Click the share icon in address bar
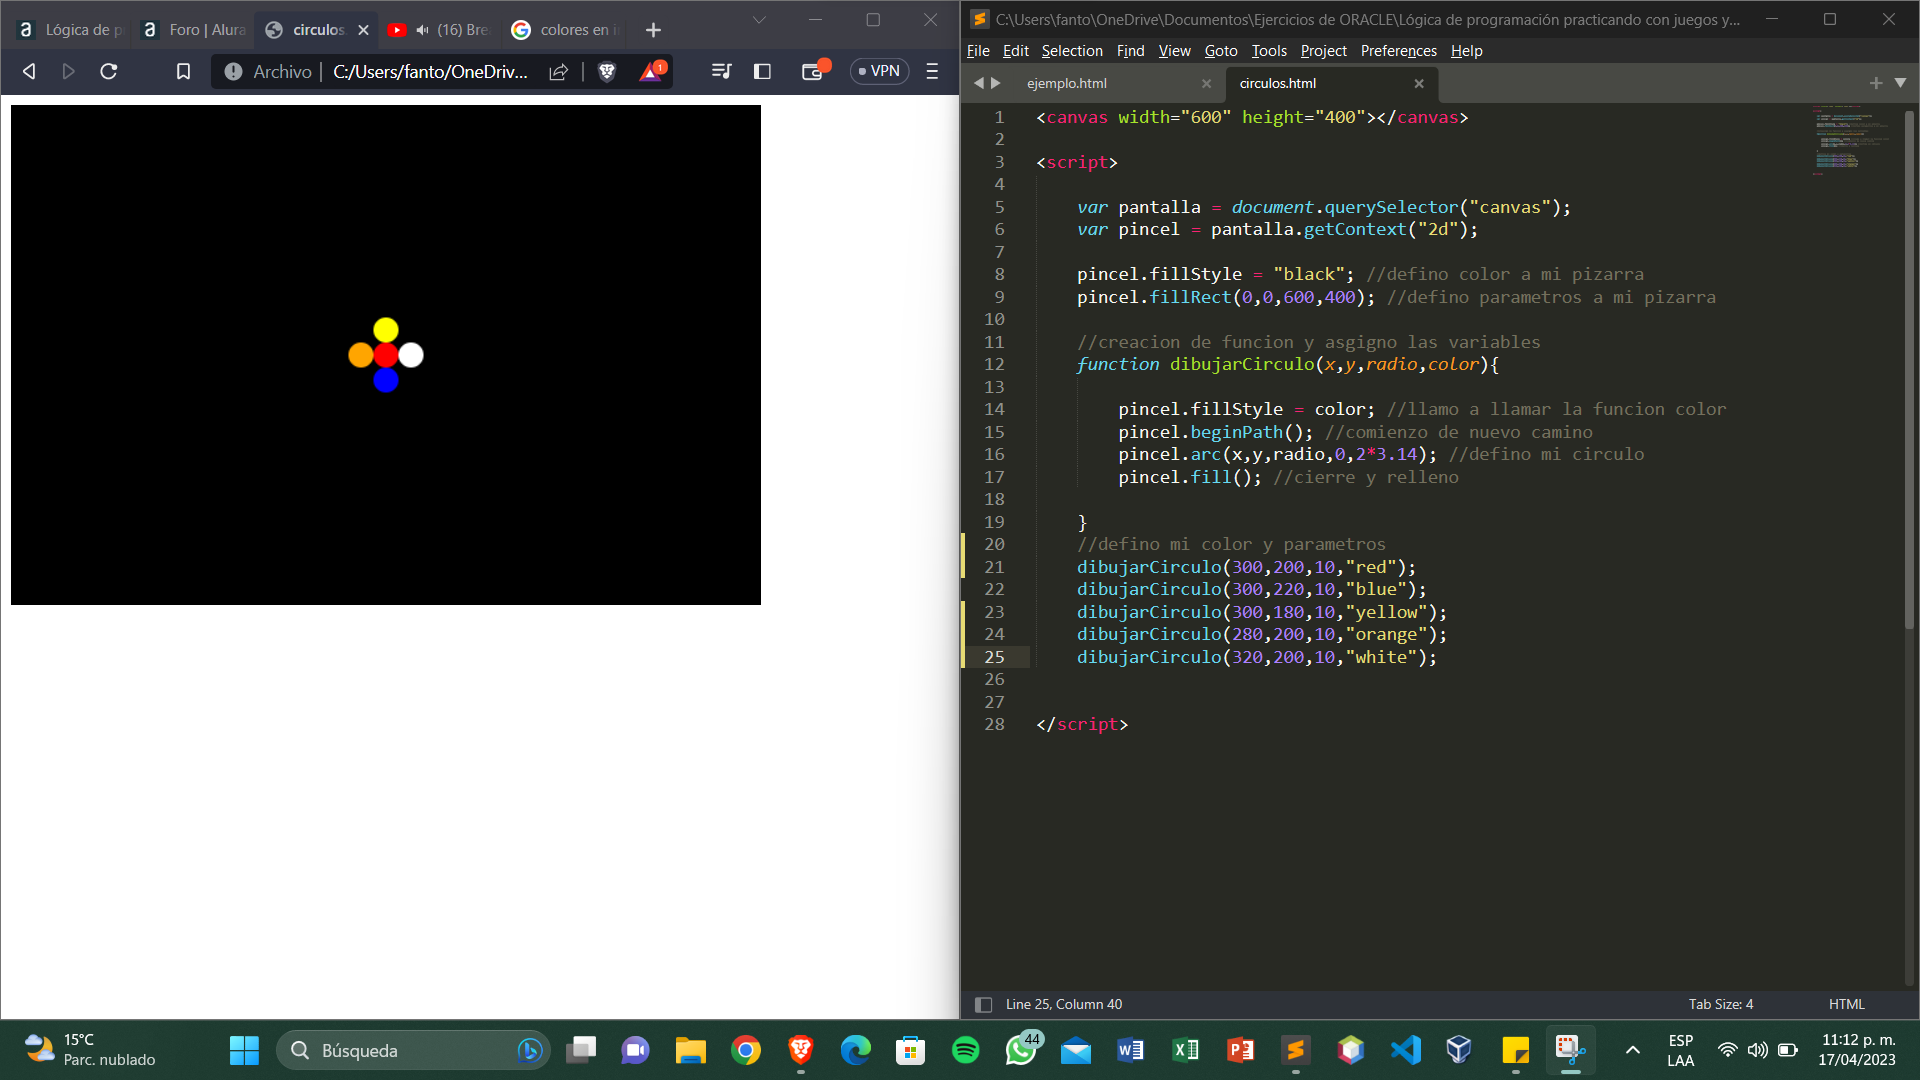Screen dimensions: 1920x1080 coord(559,71)
